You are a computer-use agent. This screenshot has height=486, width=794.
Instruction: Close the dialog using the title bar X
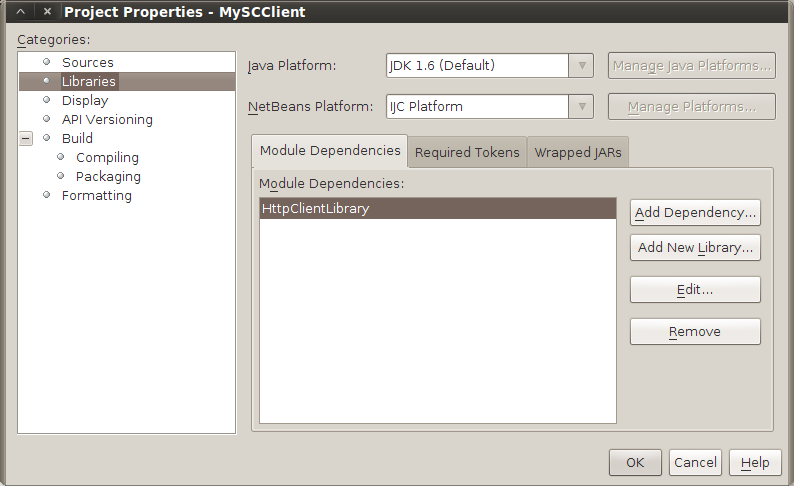click(47, 12)
